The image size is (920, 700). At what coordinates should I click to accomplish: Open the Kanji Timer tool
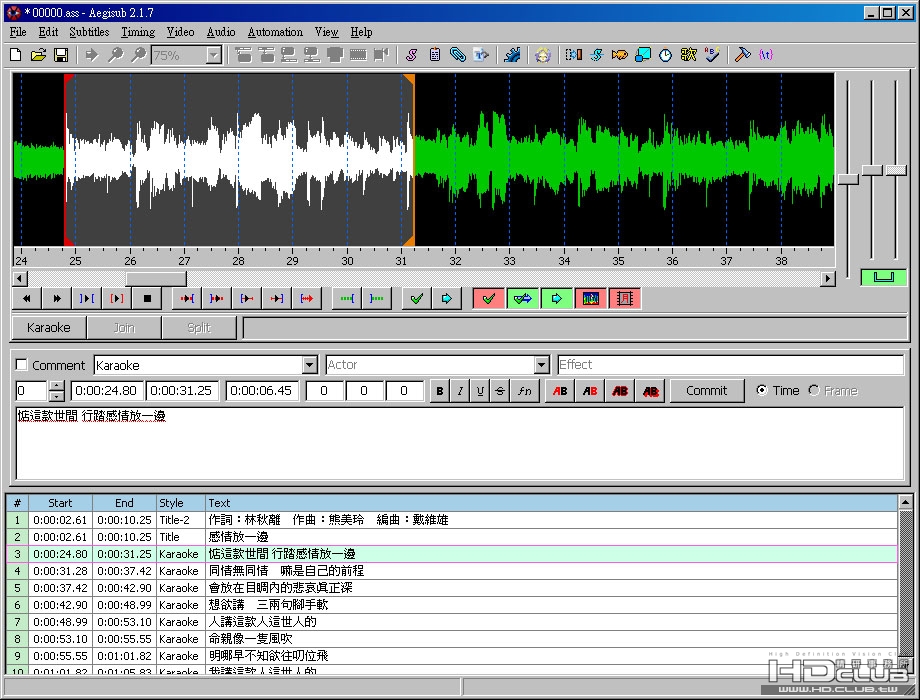coord(688,55)
